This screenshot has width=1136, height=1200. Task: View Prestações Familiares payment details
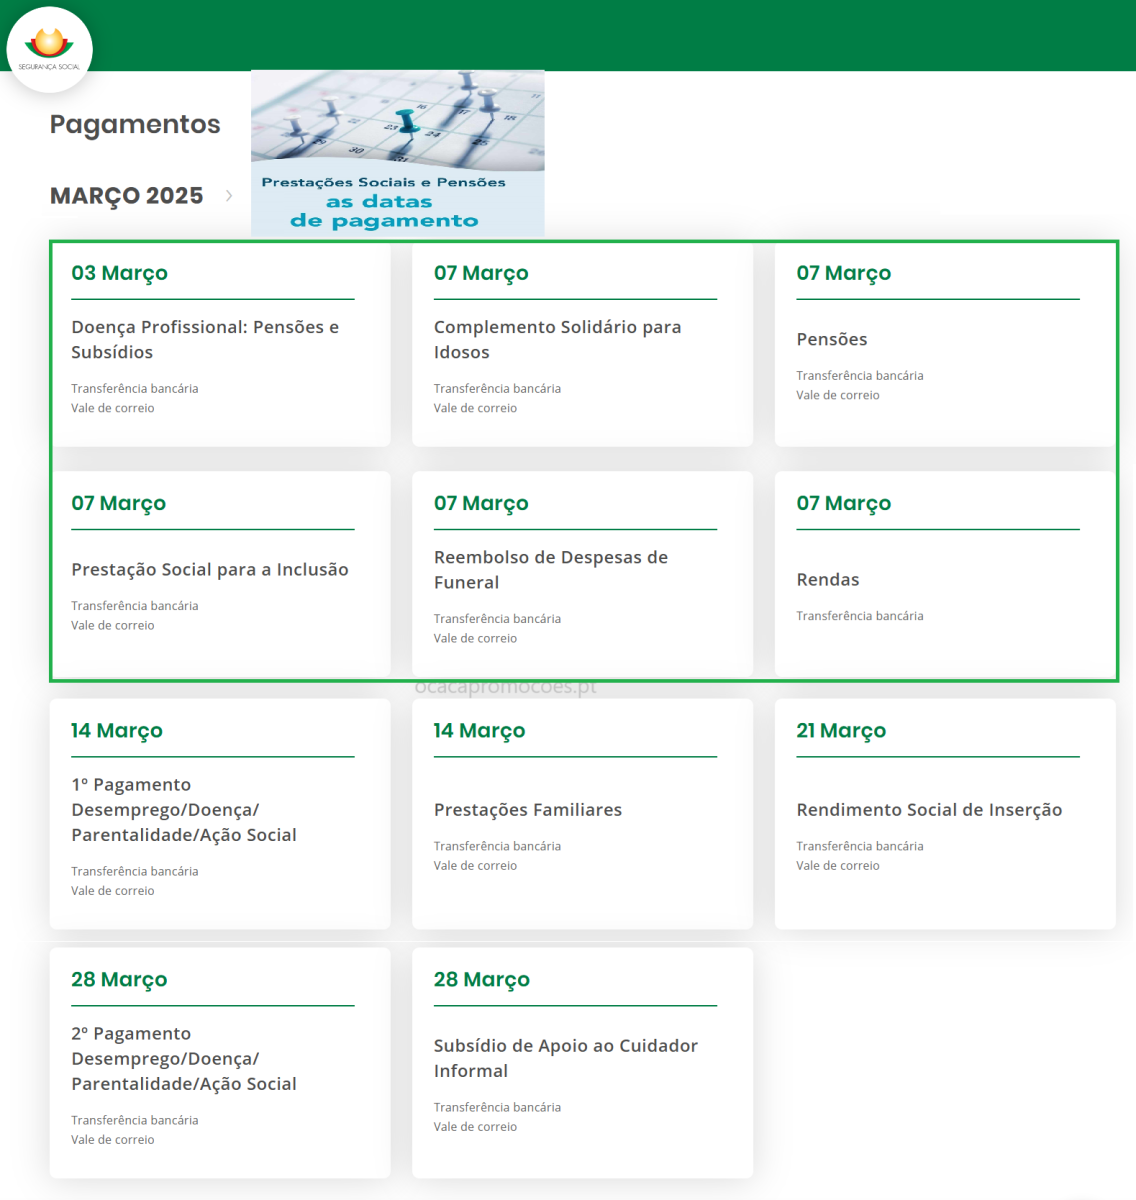[528, 810]
